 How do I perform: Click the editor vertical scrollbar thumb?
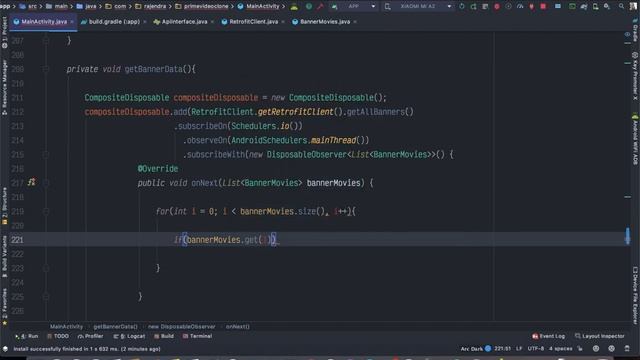[x=627, y=236]
